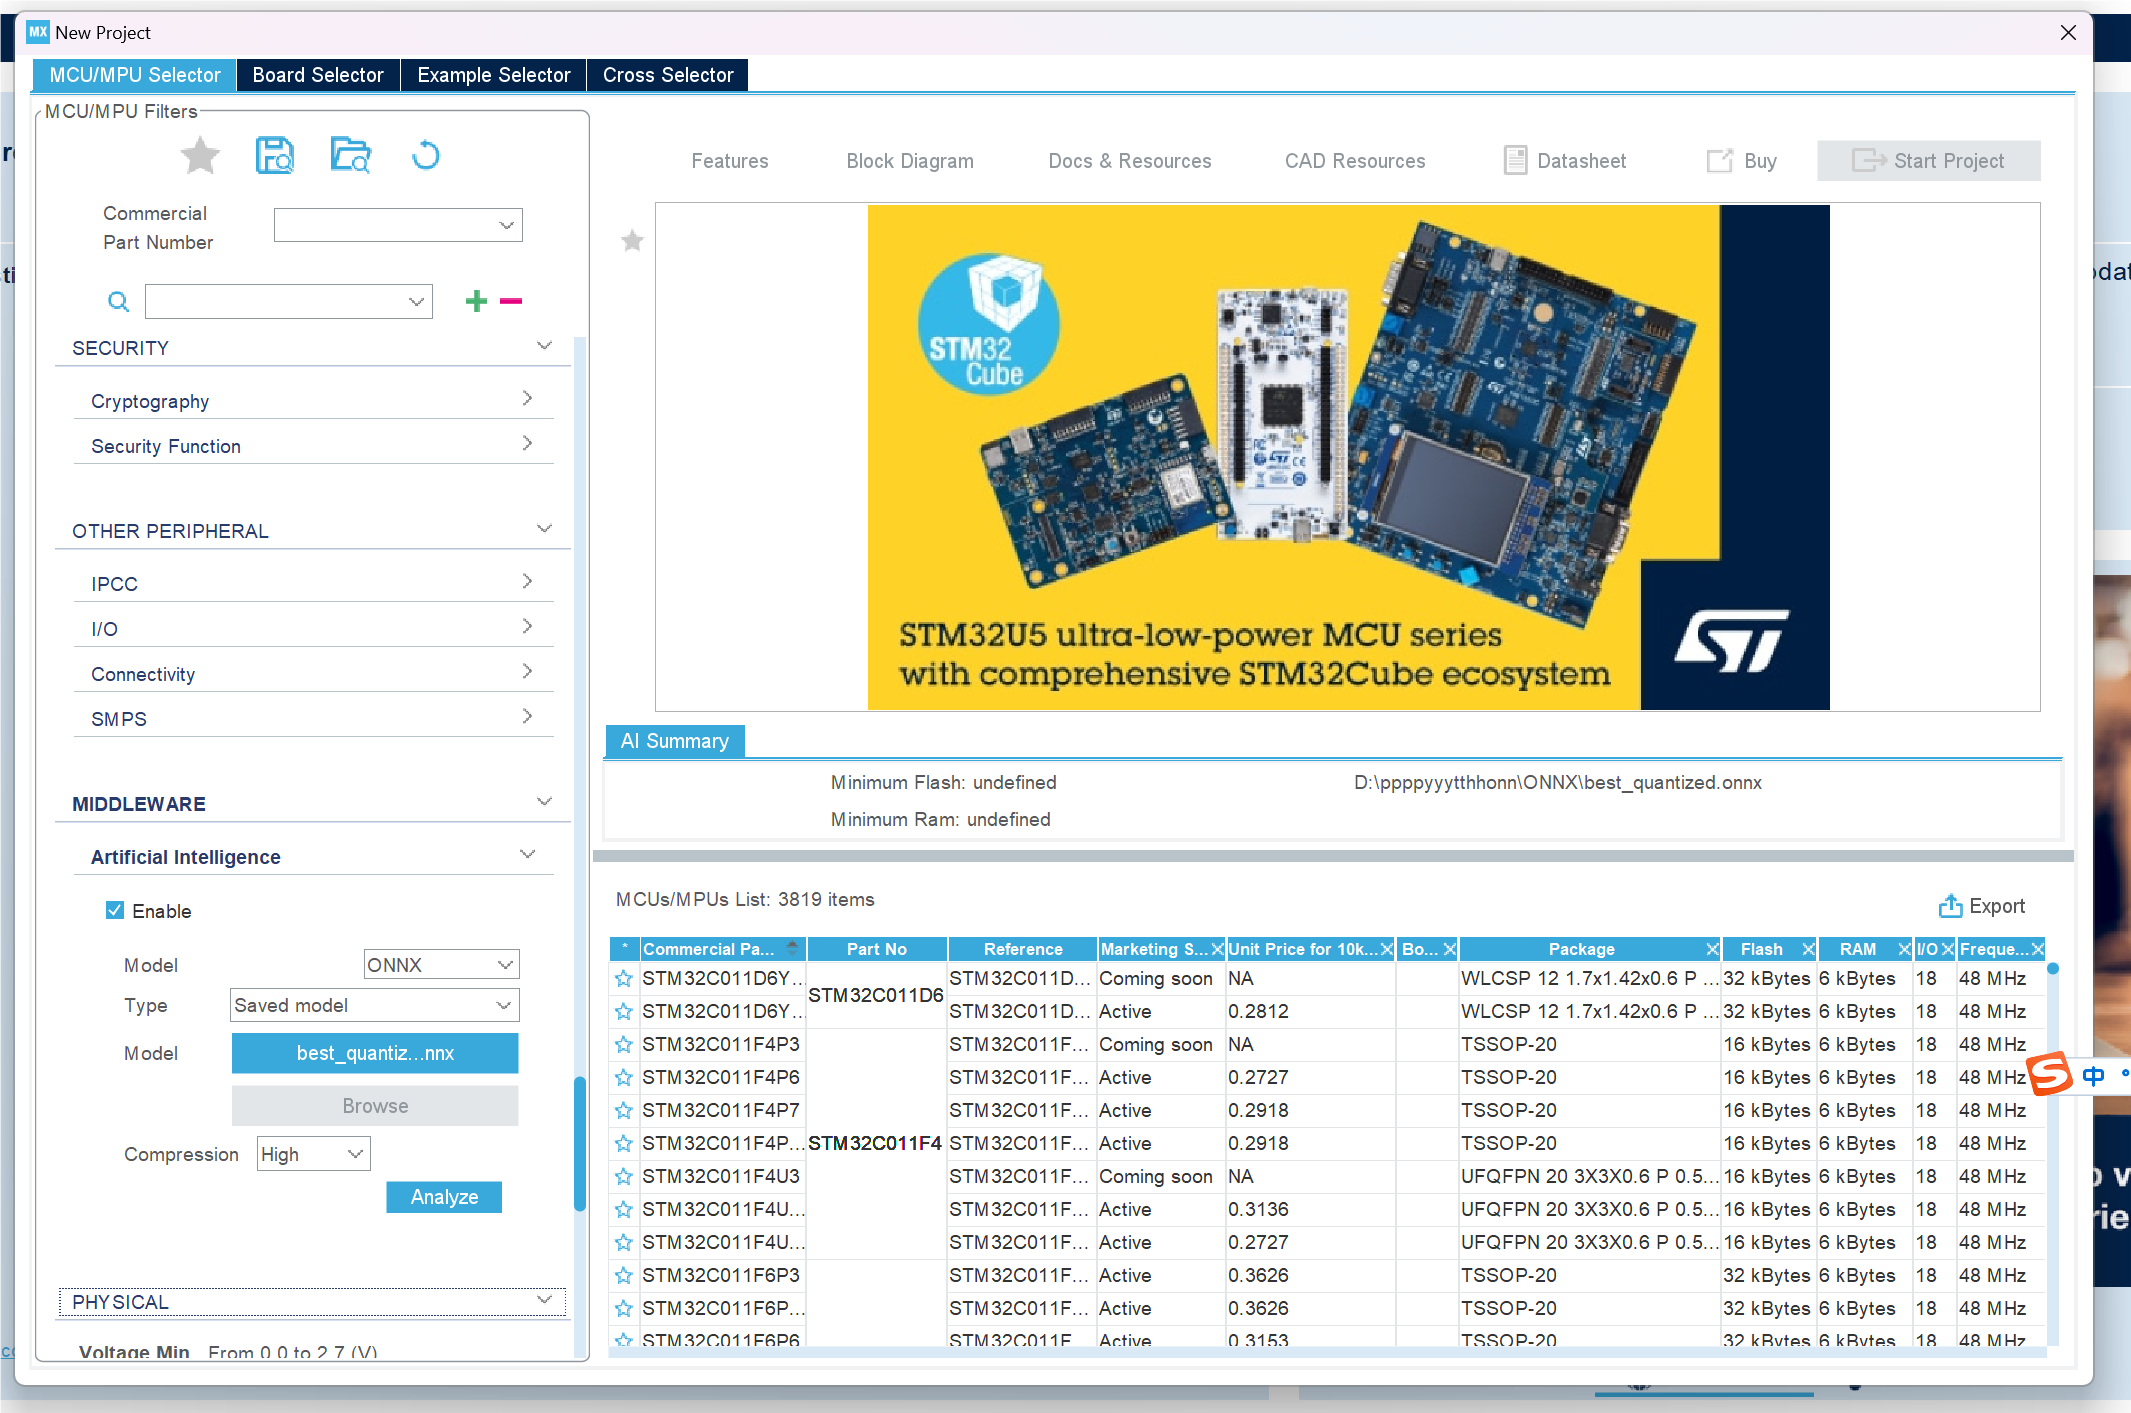This screenshot has width=2131, height=1413.
Task: Expand the Cryptography filter options
Action: (527, 397)
